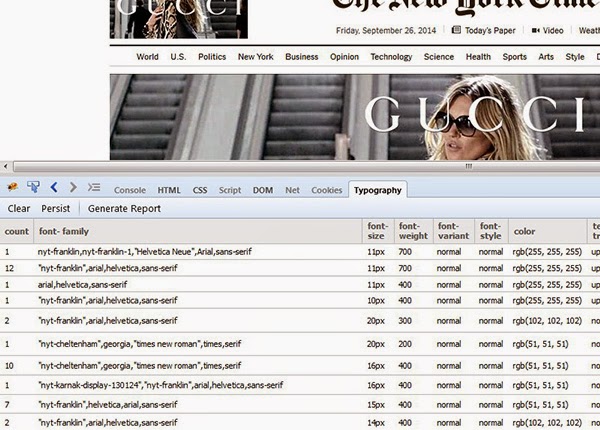Open the Style section link
This screenshot has width=600, height=430.
(x=575, y=57)
